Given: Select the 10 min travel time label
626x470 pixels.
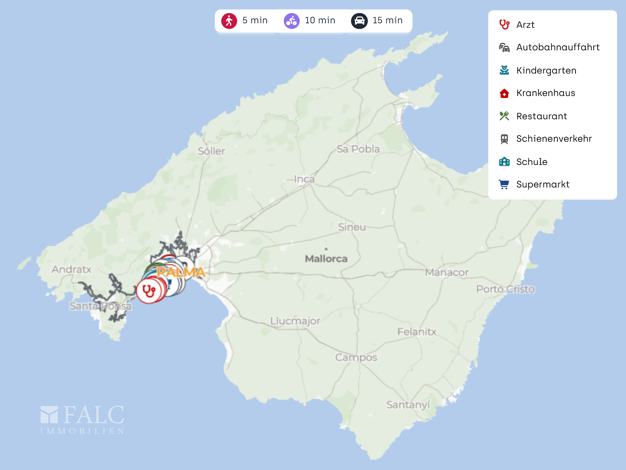Looking at the screenshot, I should [320, 21].
